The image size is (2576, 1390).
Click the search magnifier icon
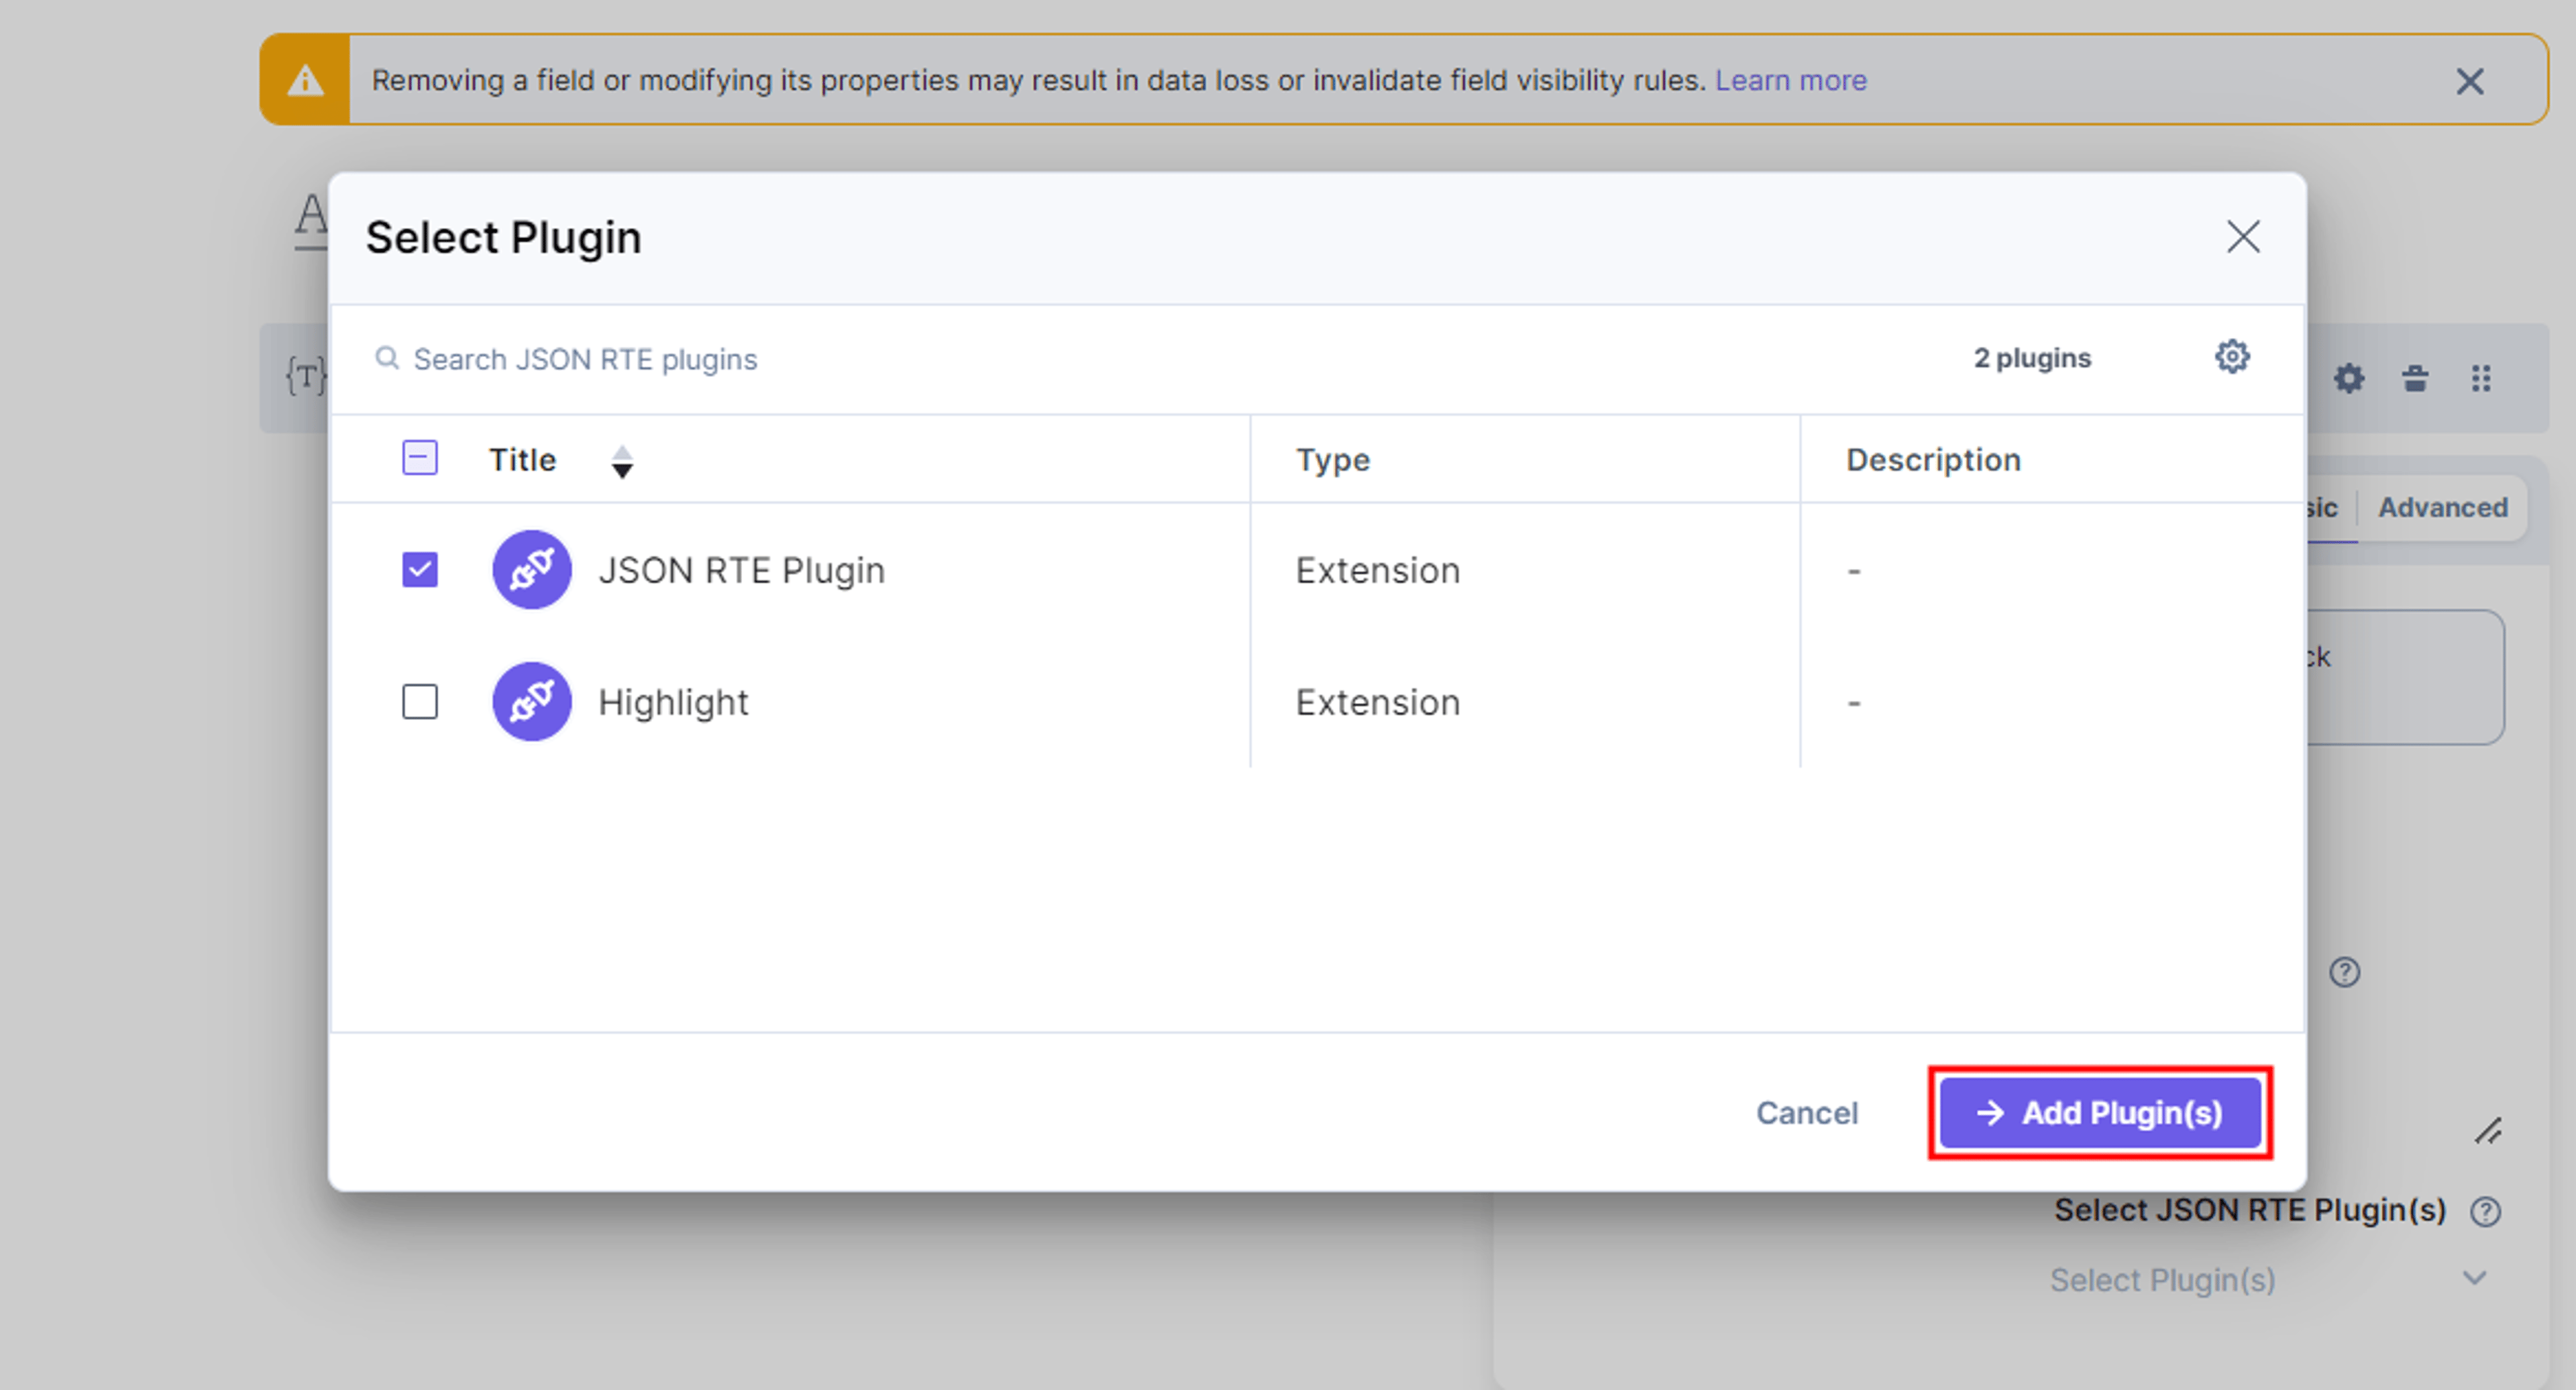pos(387,358)
